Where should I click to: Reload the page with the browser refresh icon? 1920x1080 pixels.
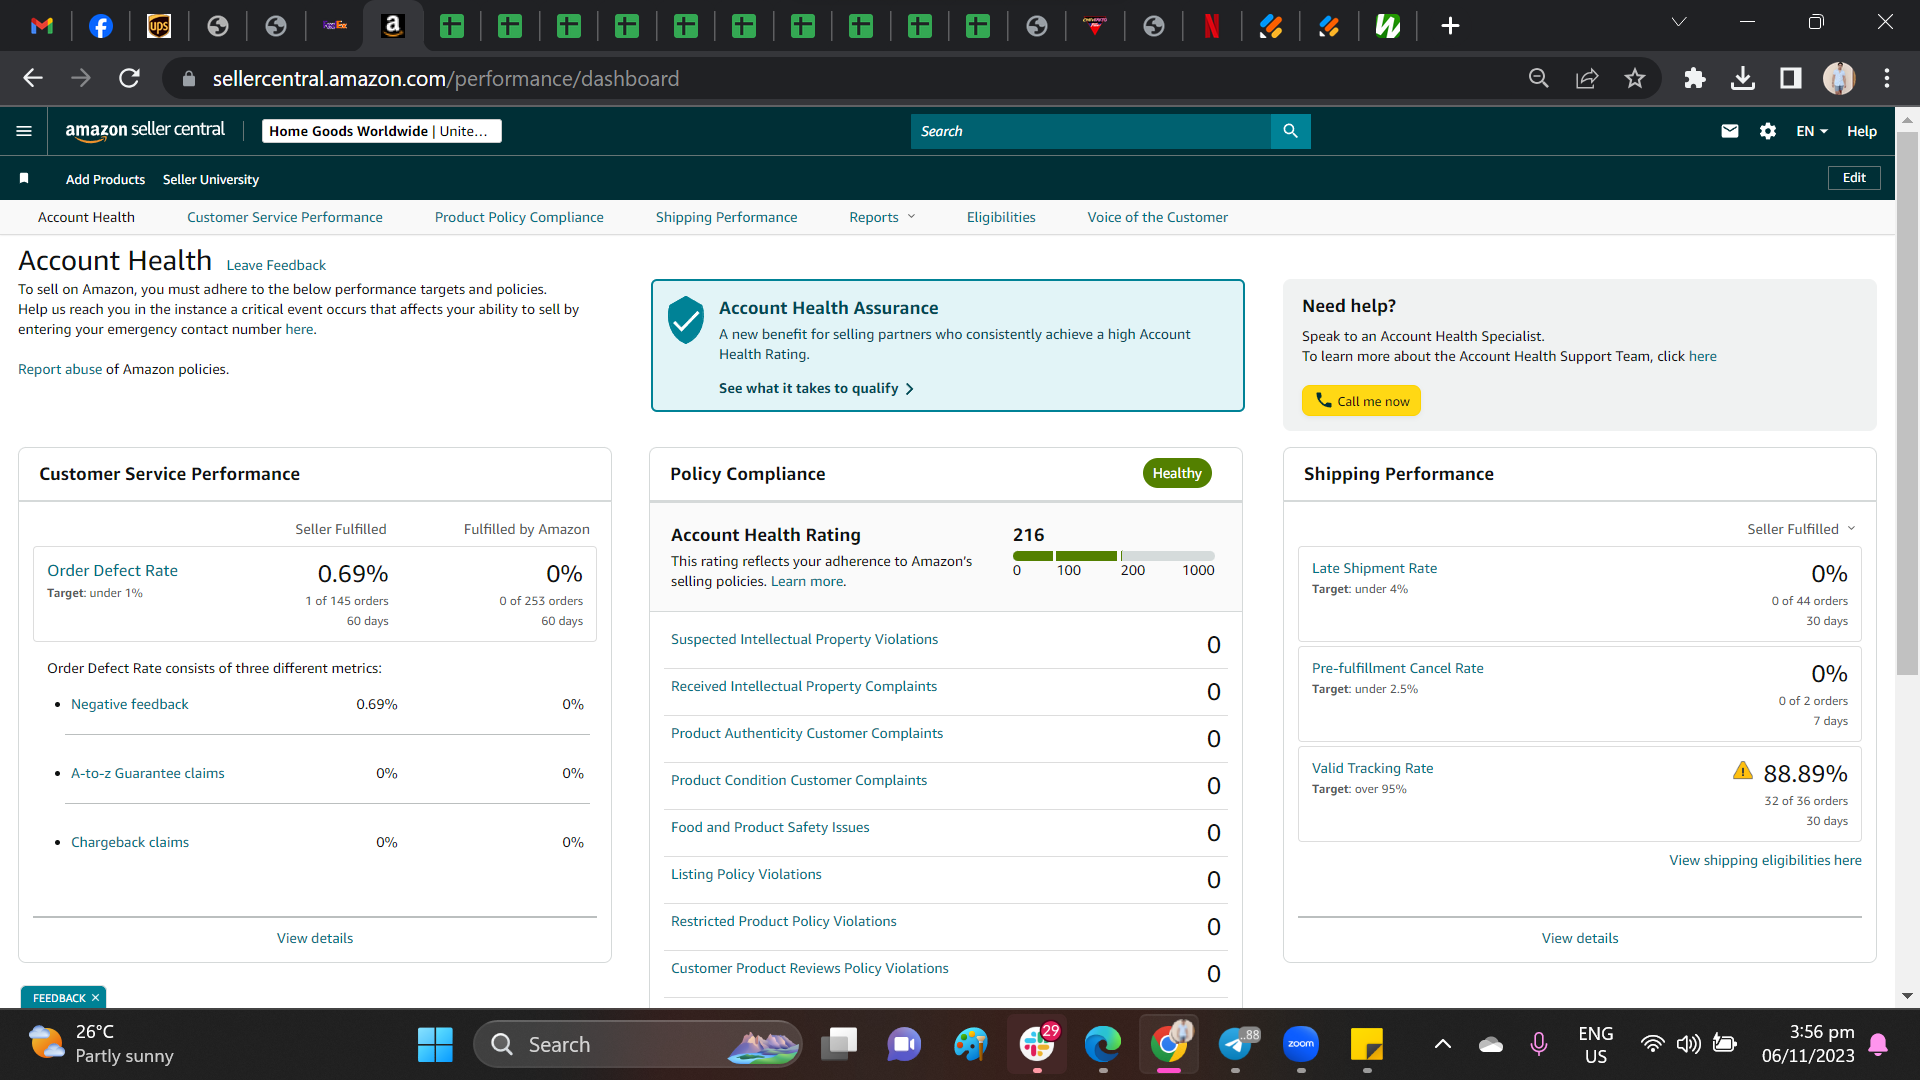coord(129,78)
